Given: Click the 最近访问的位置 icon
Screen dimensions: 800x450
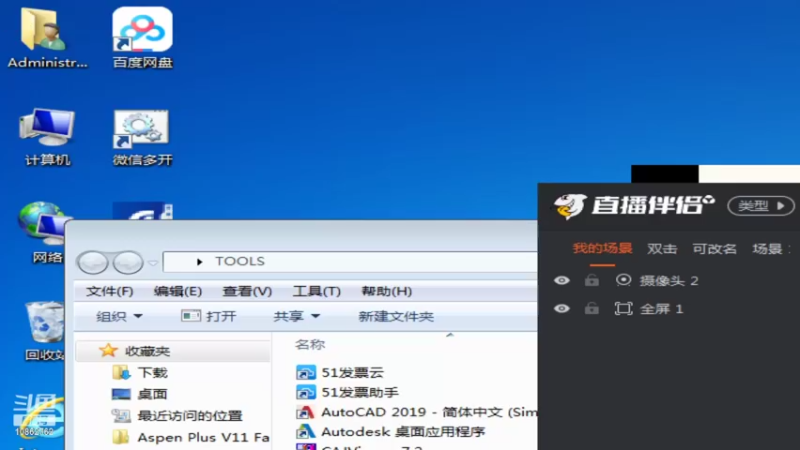Looking at the screenshot, I should pyautogui.click(x=121, y=415).
